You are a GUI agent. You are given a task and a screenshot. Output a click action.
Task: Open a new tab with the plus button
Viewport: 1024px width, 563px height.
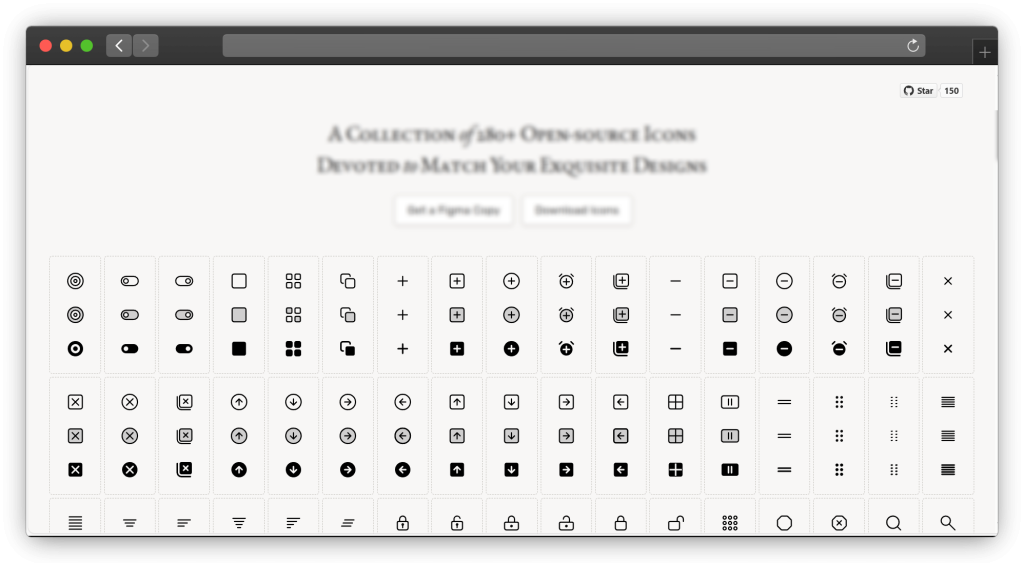[x=985, y=53]
